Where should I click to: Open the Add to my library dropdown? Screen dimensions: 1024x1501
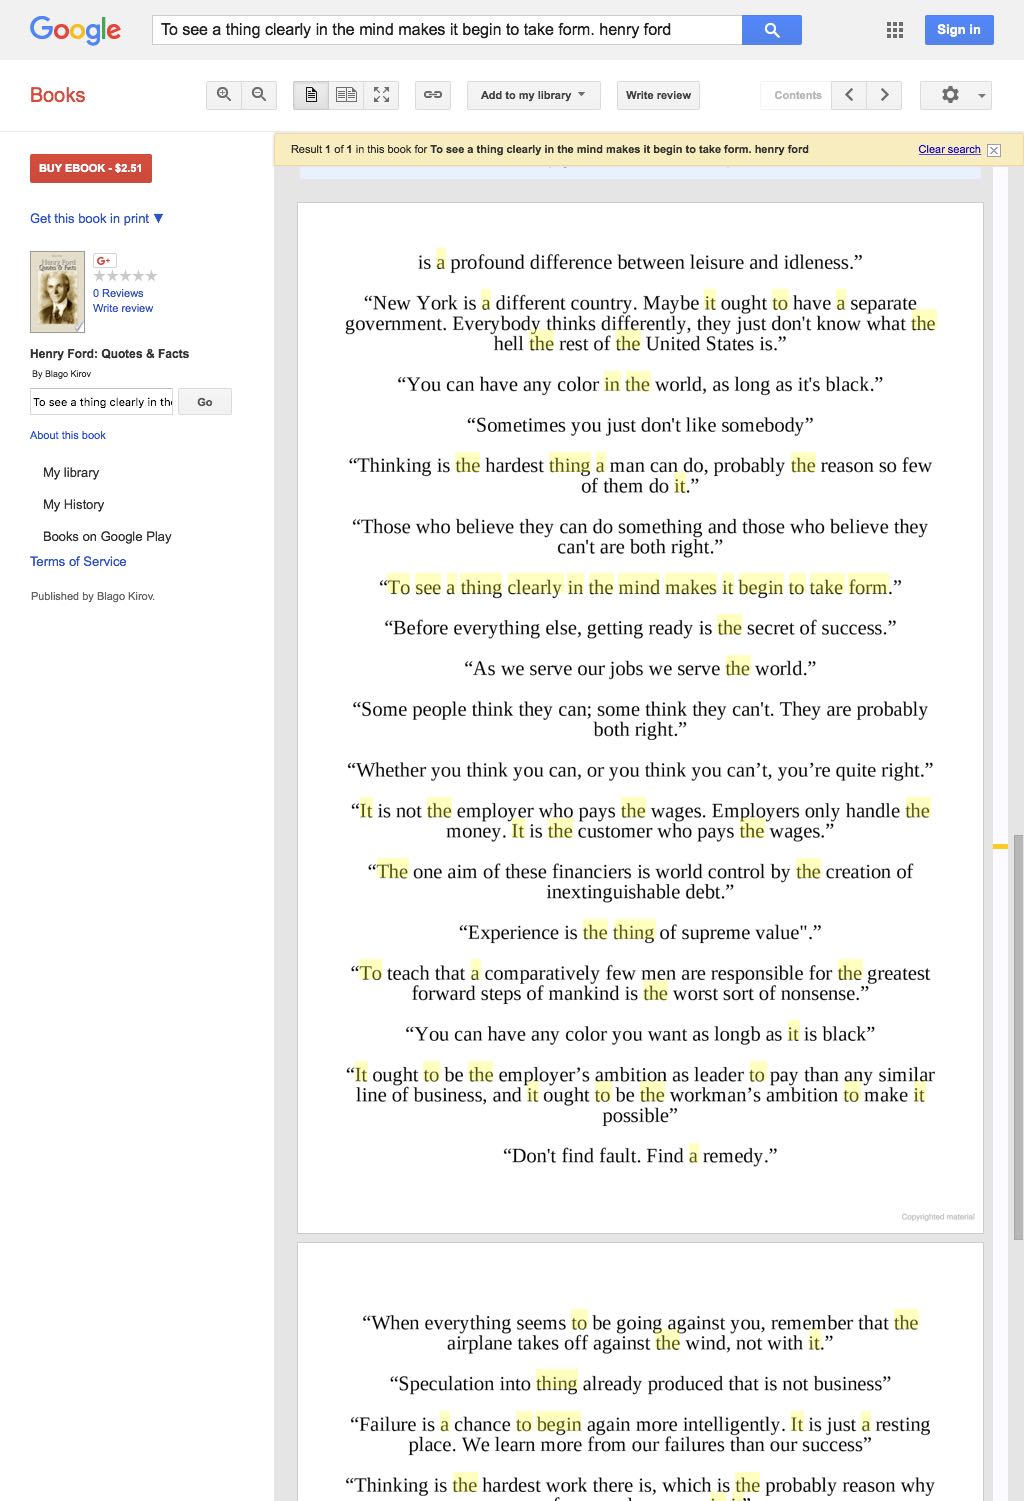[533, 95]
